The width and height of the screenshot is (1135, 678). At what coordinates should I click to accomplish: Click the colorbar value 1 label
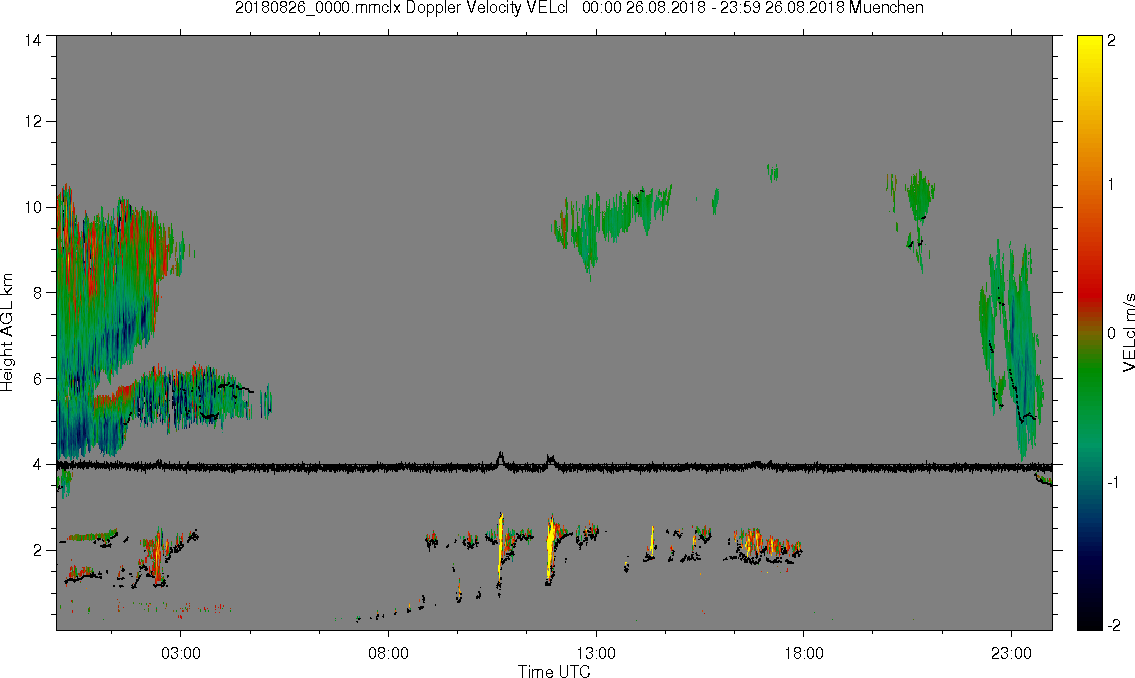click(x=1111, y=185)
